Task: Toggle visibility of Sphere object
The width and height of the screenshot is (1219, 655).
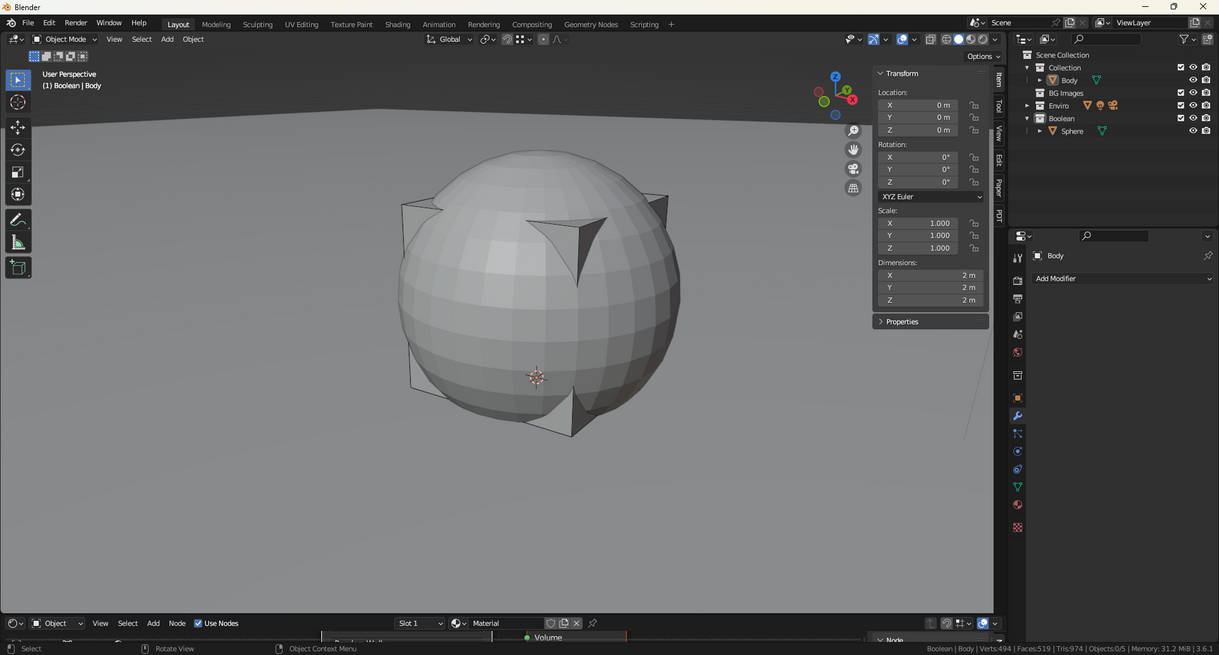Action: 1192,131
